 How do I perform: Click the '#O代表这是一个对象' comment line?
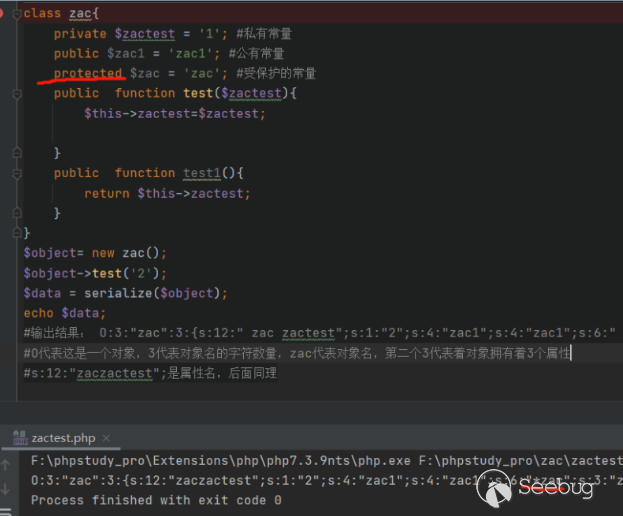click(297, 353)
